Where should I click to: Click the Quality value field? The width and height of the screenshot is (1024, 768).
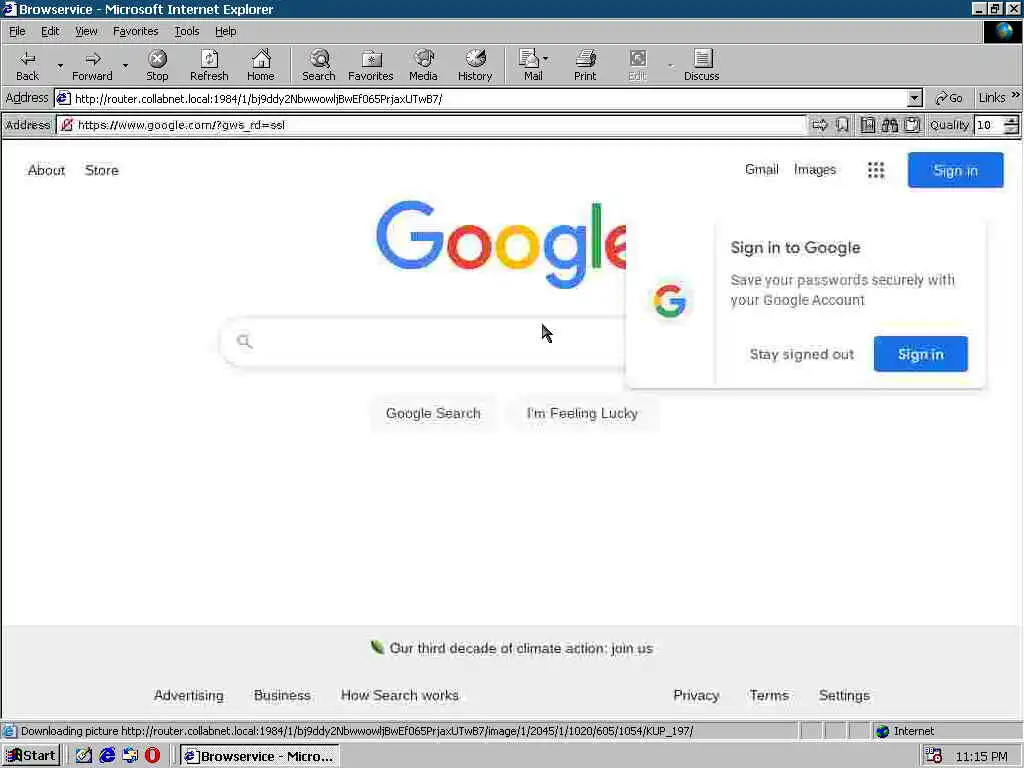(987, 125)
